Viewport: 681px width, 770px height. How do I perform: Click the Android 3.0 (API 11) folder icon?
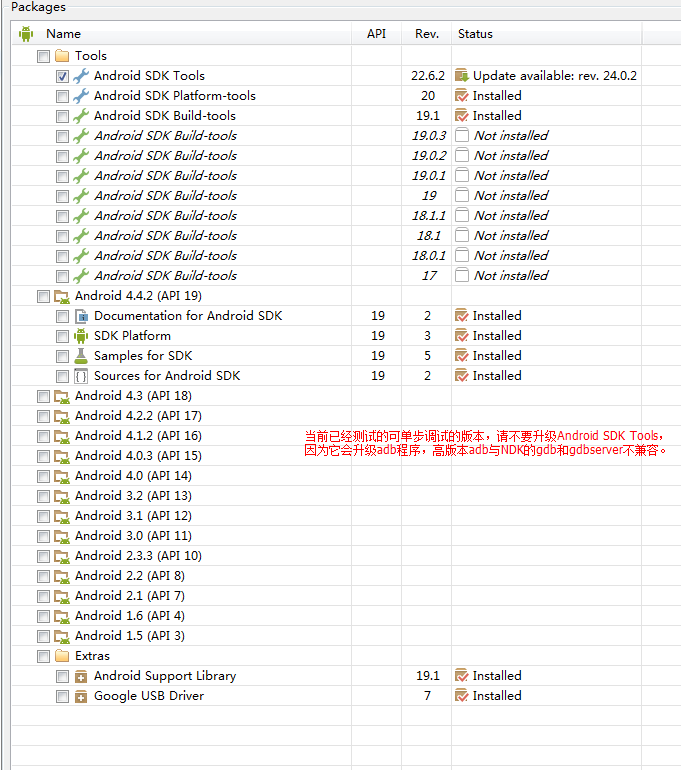click(62, 536)
